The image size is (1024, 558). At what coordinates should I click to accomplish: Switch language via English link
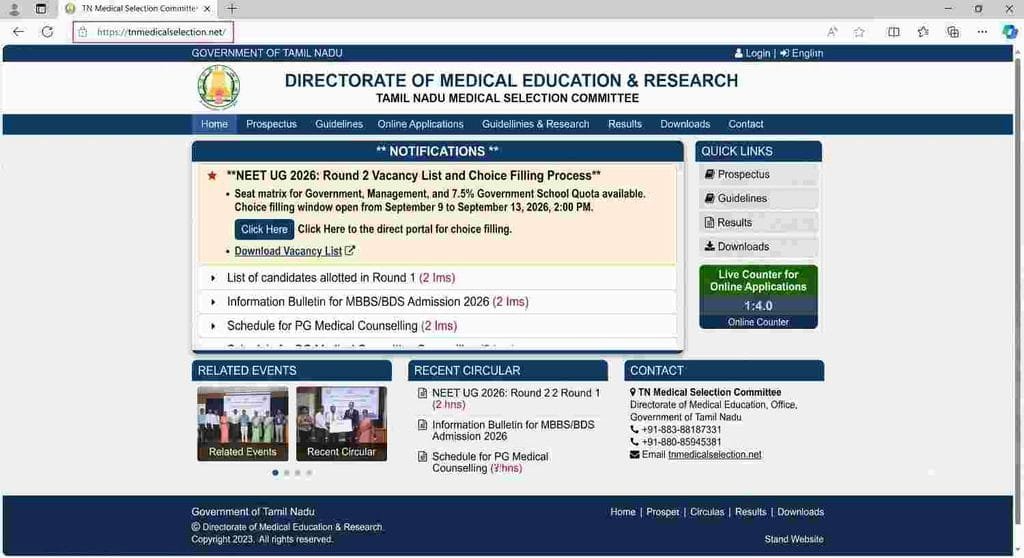(x=801, y=54)
